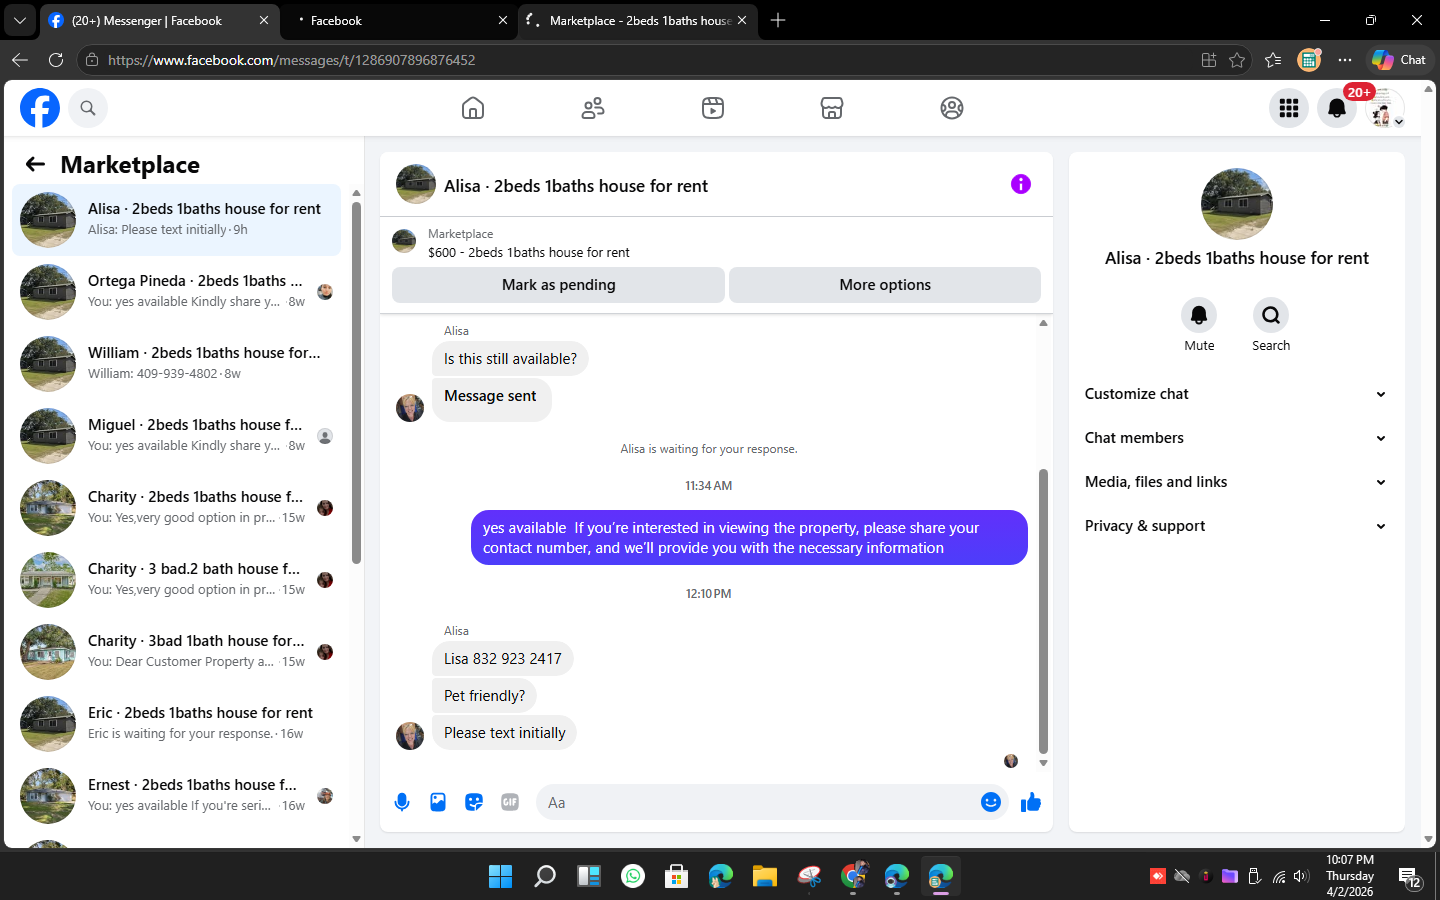The width and height of the screenshot is (1440, 900).
Task: Click the back arrow beside Marketplace
Action: pos(36,164)
